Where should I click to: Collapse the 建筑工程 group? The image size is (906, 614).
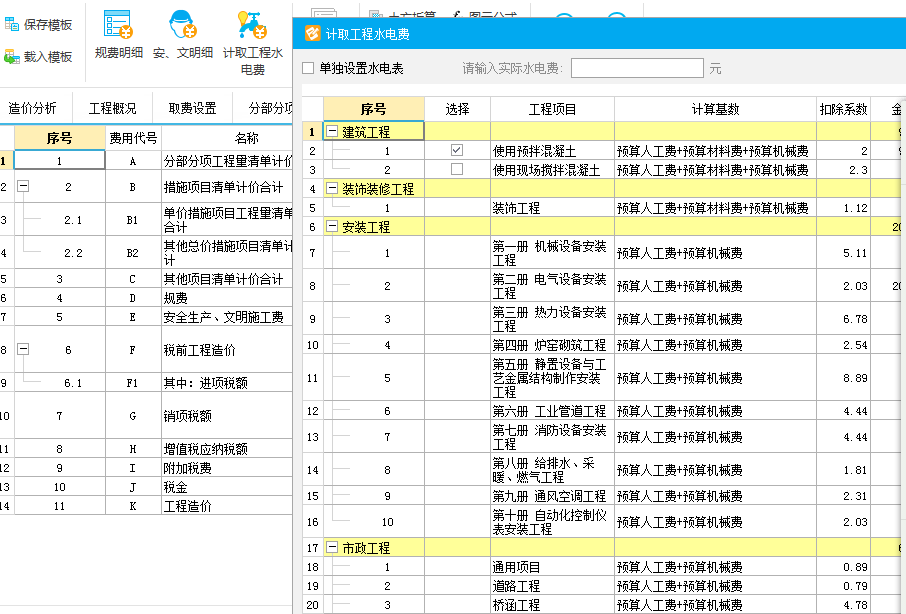click(332, 131)
